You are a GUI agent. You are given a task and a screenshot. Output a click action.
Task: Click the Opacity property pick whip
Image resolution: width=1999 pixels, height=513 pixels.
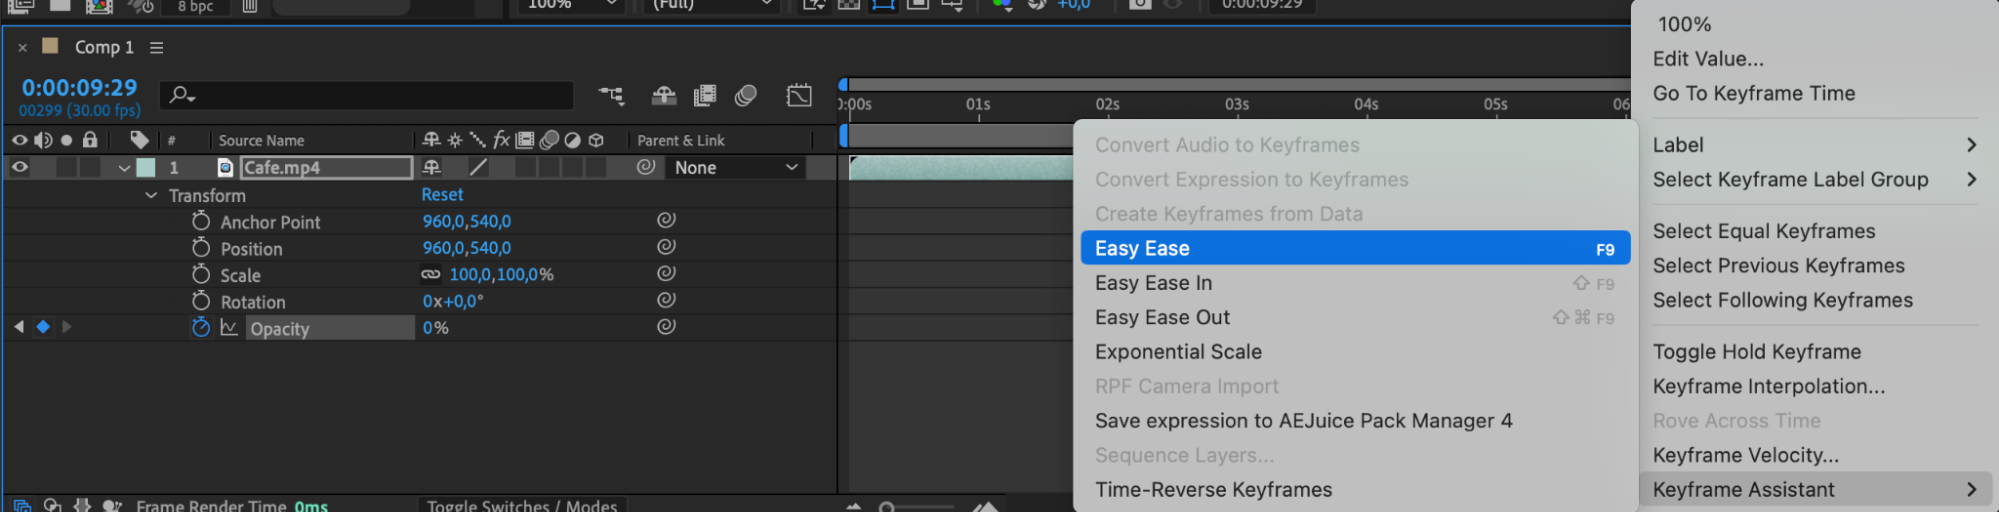point(666,326)
